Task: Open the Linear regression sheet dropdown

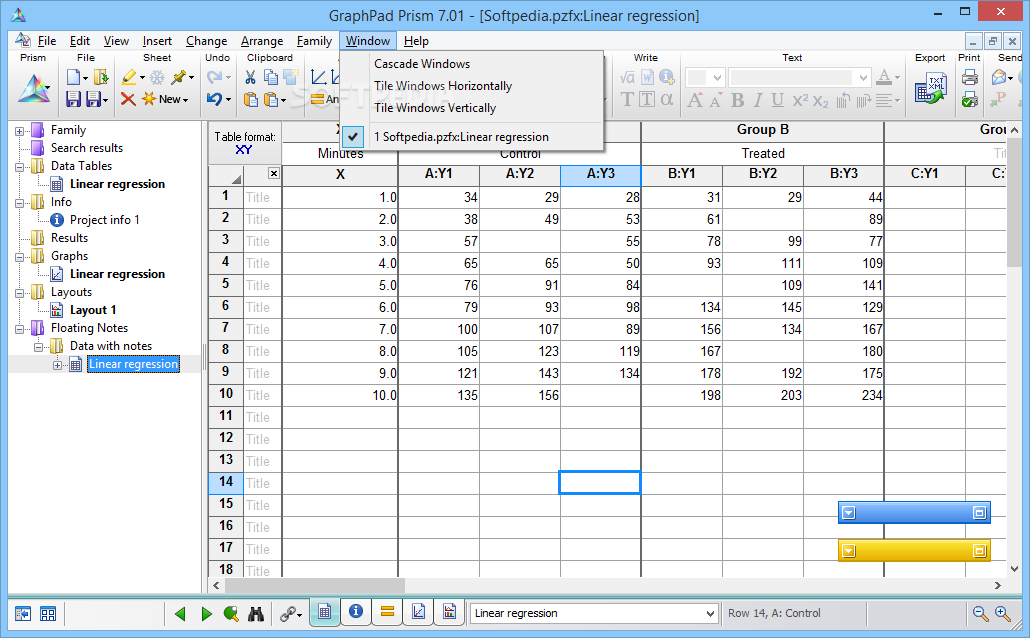Action: click(710, 613)
